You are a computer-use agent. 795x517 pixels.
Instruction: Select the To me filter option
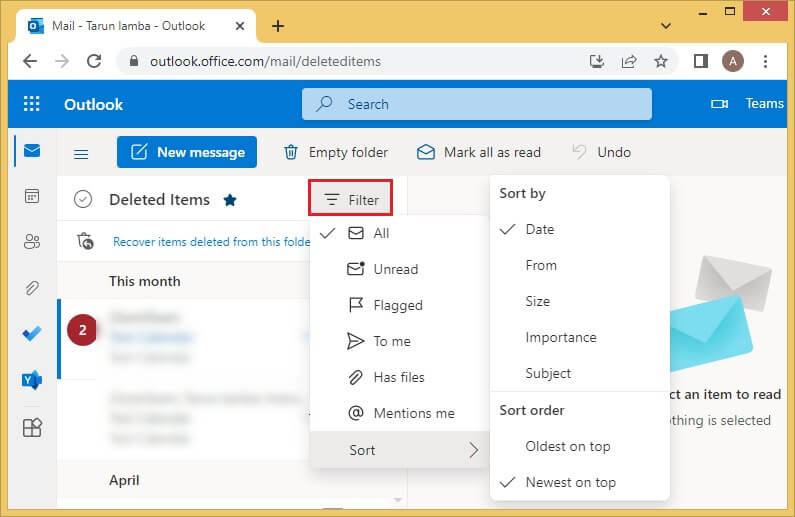pyautogui.click(x=400, y=341)
